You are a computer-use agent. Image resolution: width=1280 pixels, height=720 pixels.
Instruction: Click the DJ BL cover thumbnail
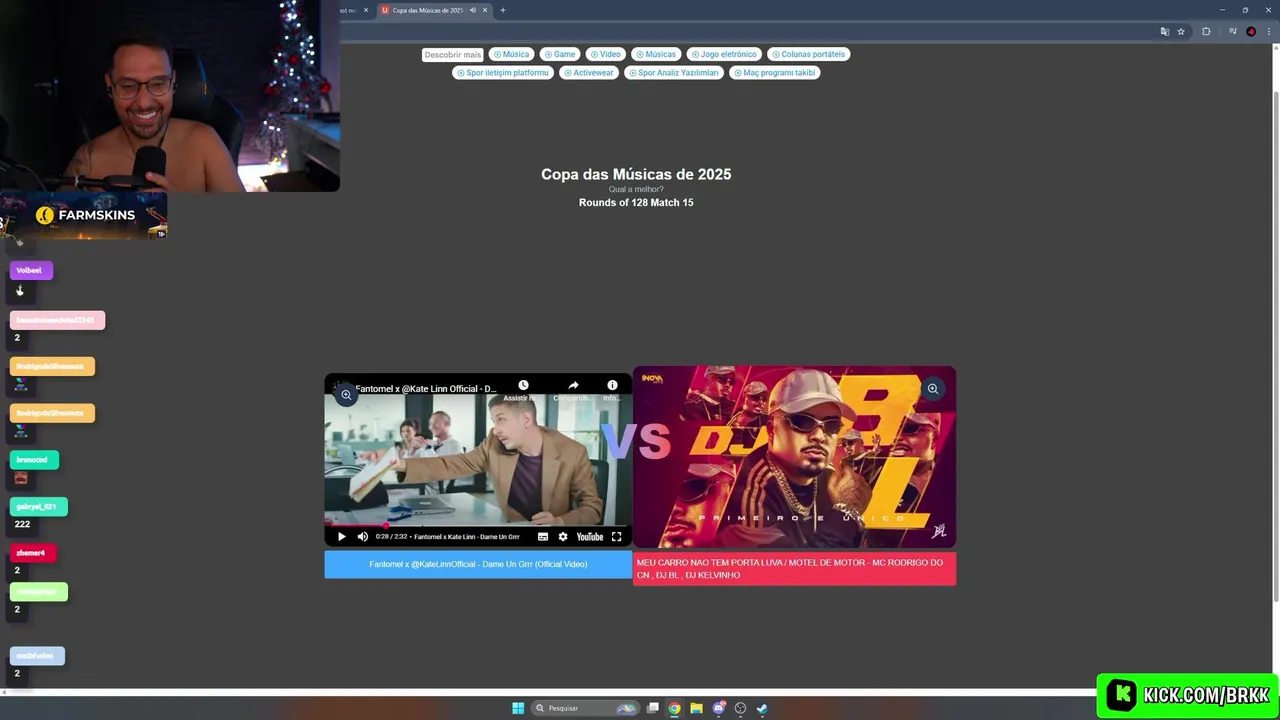tap(794, 457)
